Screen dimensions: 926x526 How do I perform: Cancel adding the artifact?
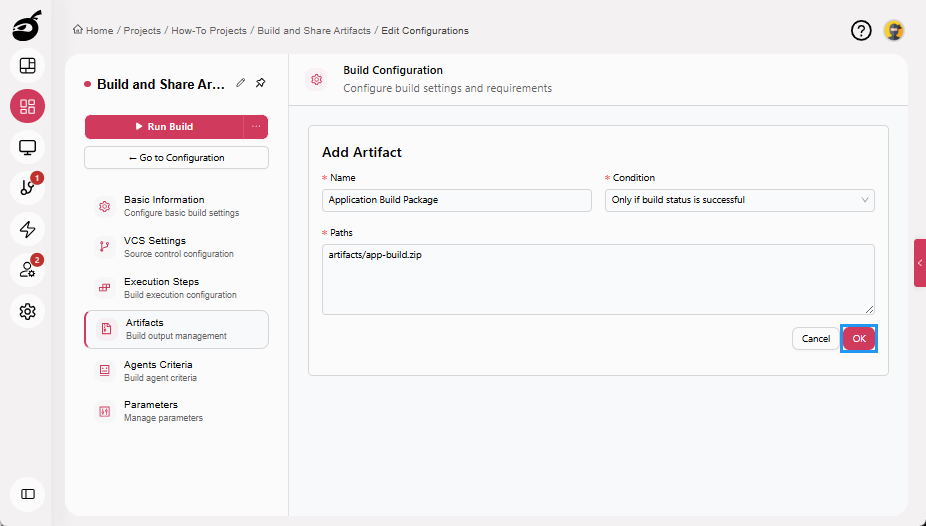[x=816, y=338]
